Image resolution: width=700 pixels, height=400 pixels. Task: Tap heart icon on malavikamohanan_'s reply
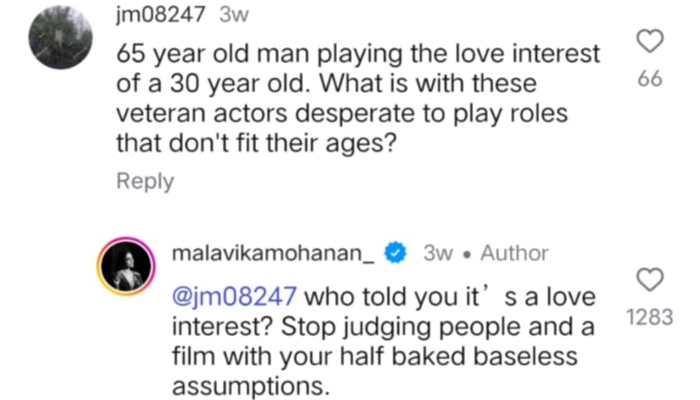point(650,279)
